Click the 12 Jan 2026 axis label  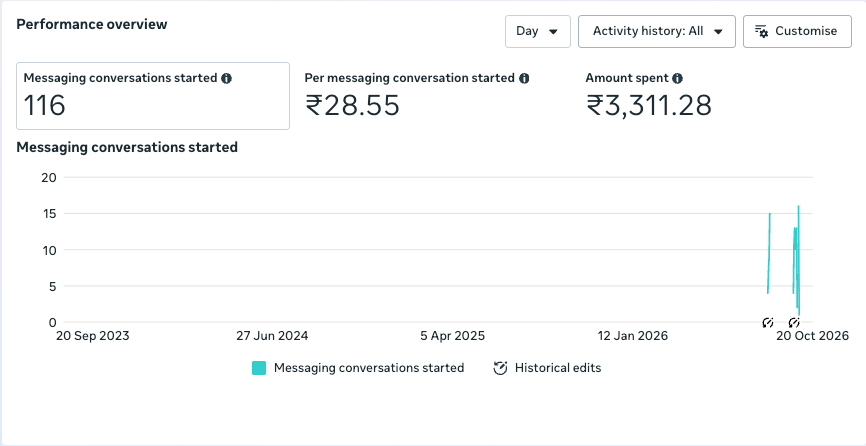click(x=632, y=336)
